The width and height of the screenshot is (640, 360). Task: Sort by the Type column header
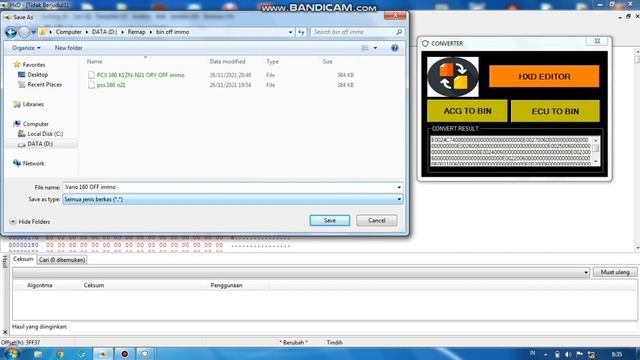tap(272, 62)
